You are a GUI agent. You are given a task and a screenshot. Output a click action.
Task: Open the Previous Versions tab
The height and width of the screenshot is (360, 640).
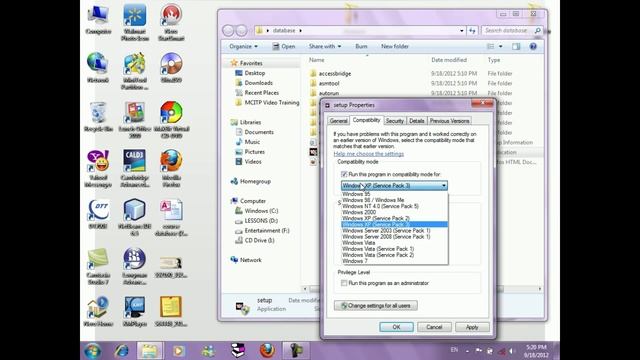pos(449,121)
